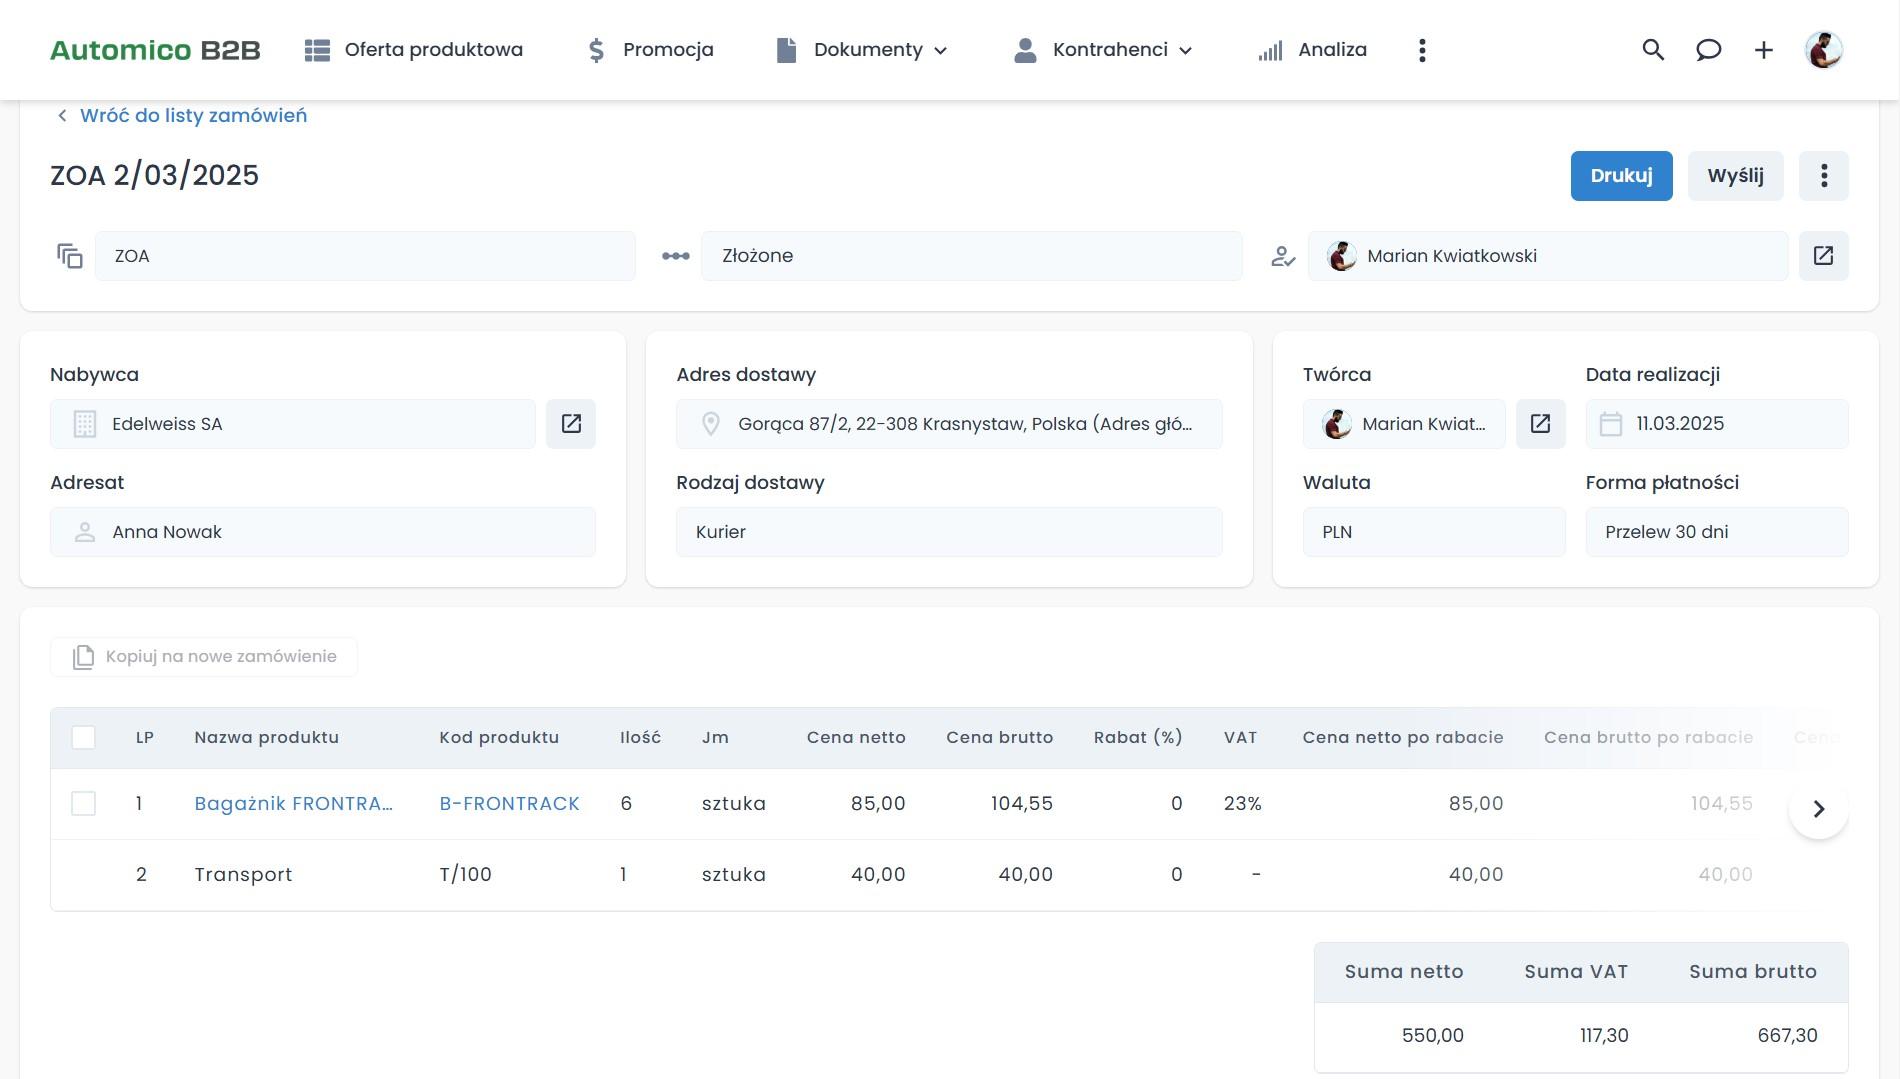Open header overflow three dots menu
The height and width of the screenshot is (1079, 1900).
[x=1422, y=50]
